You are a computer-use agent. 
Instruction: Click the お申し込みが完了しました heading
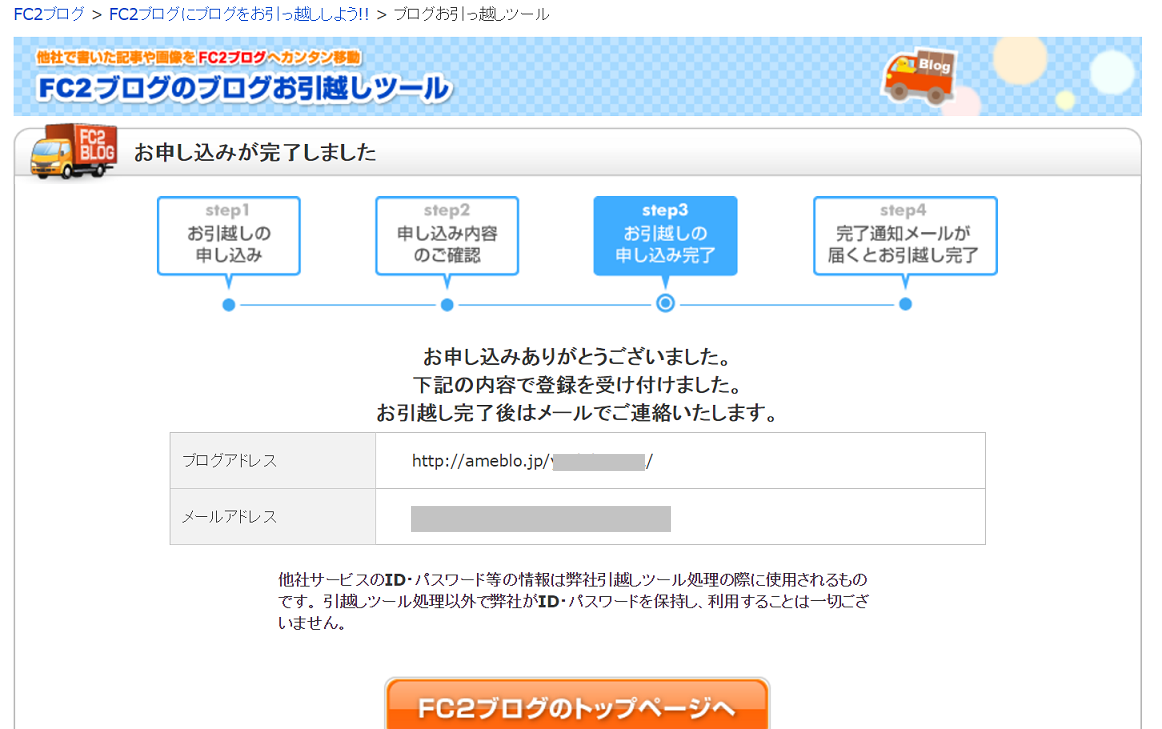255,152
